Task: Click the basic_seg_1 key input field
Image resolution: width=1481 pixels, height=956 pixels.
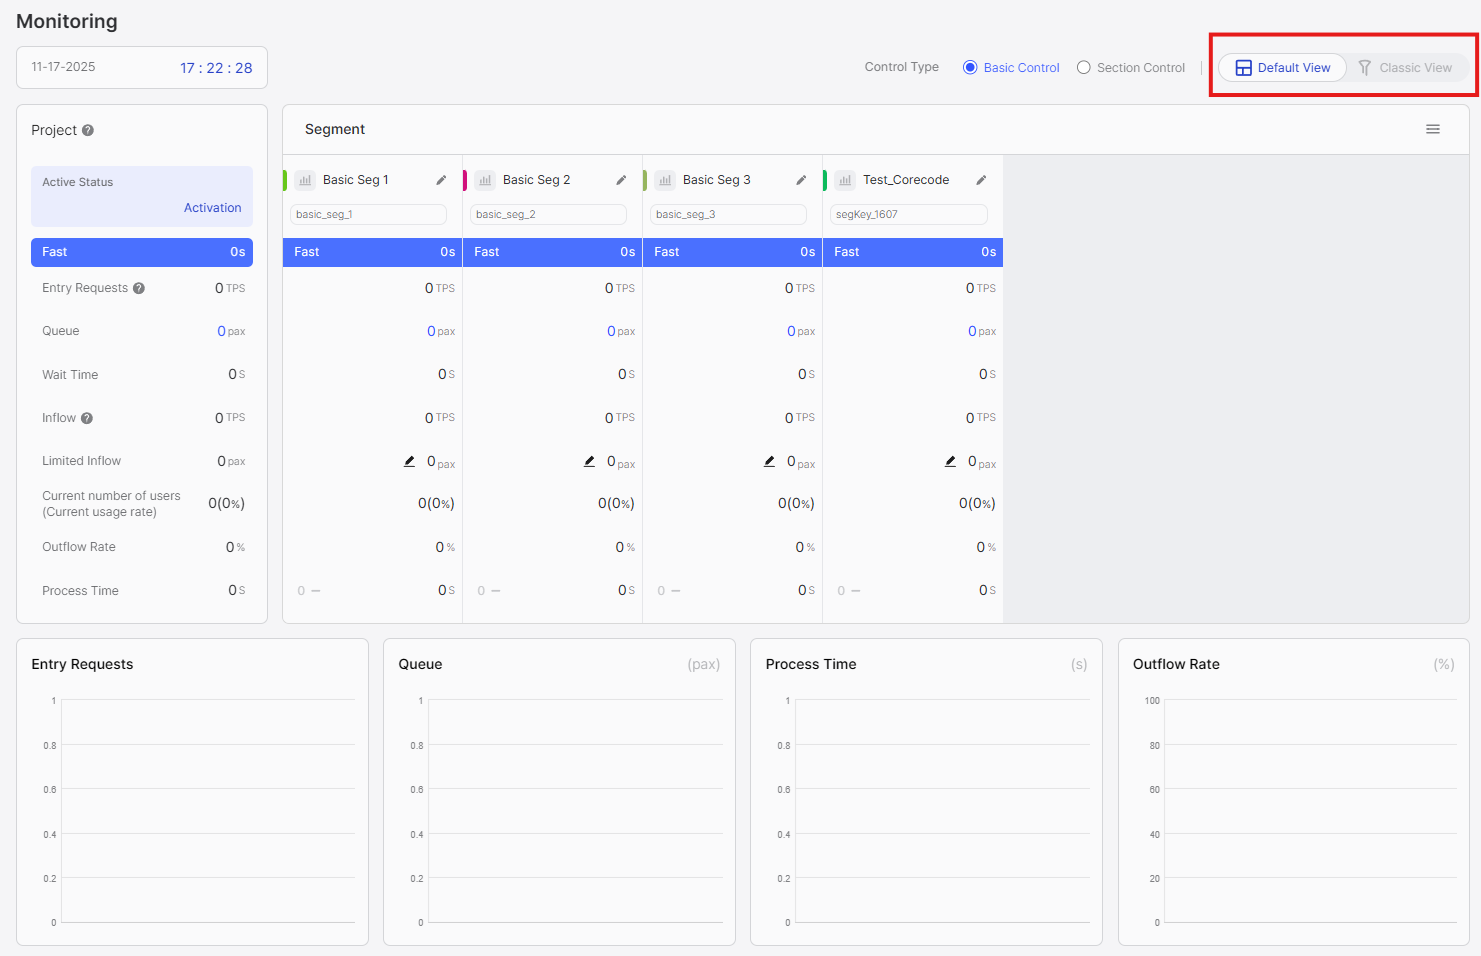Action: pos(367,214)
